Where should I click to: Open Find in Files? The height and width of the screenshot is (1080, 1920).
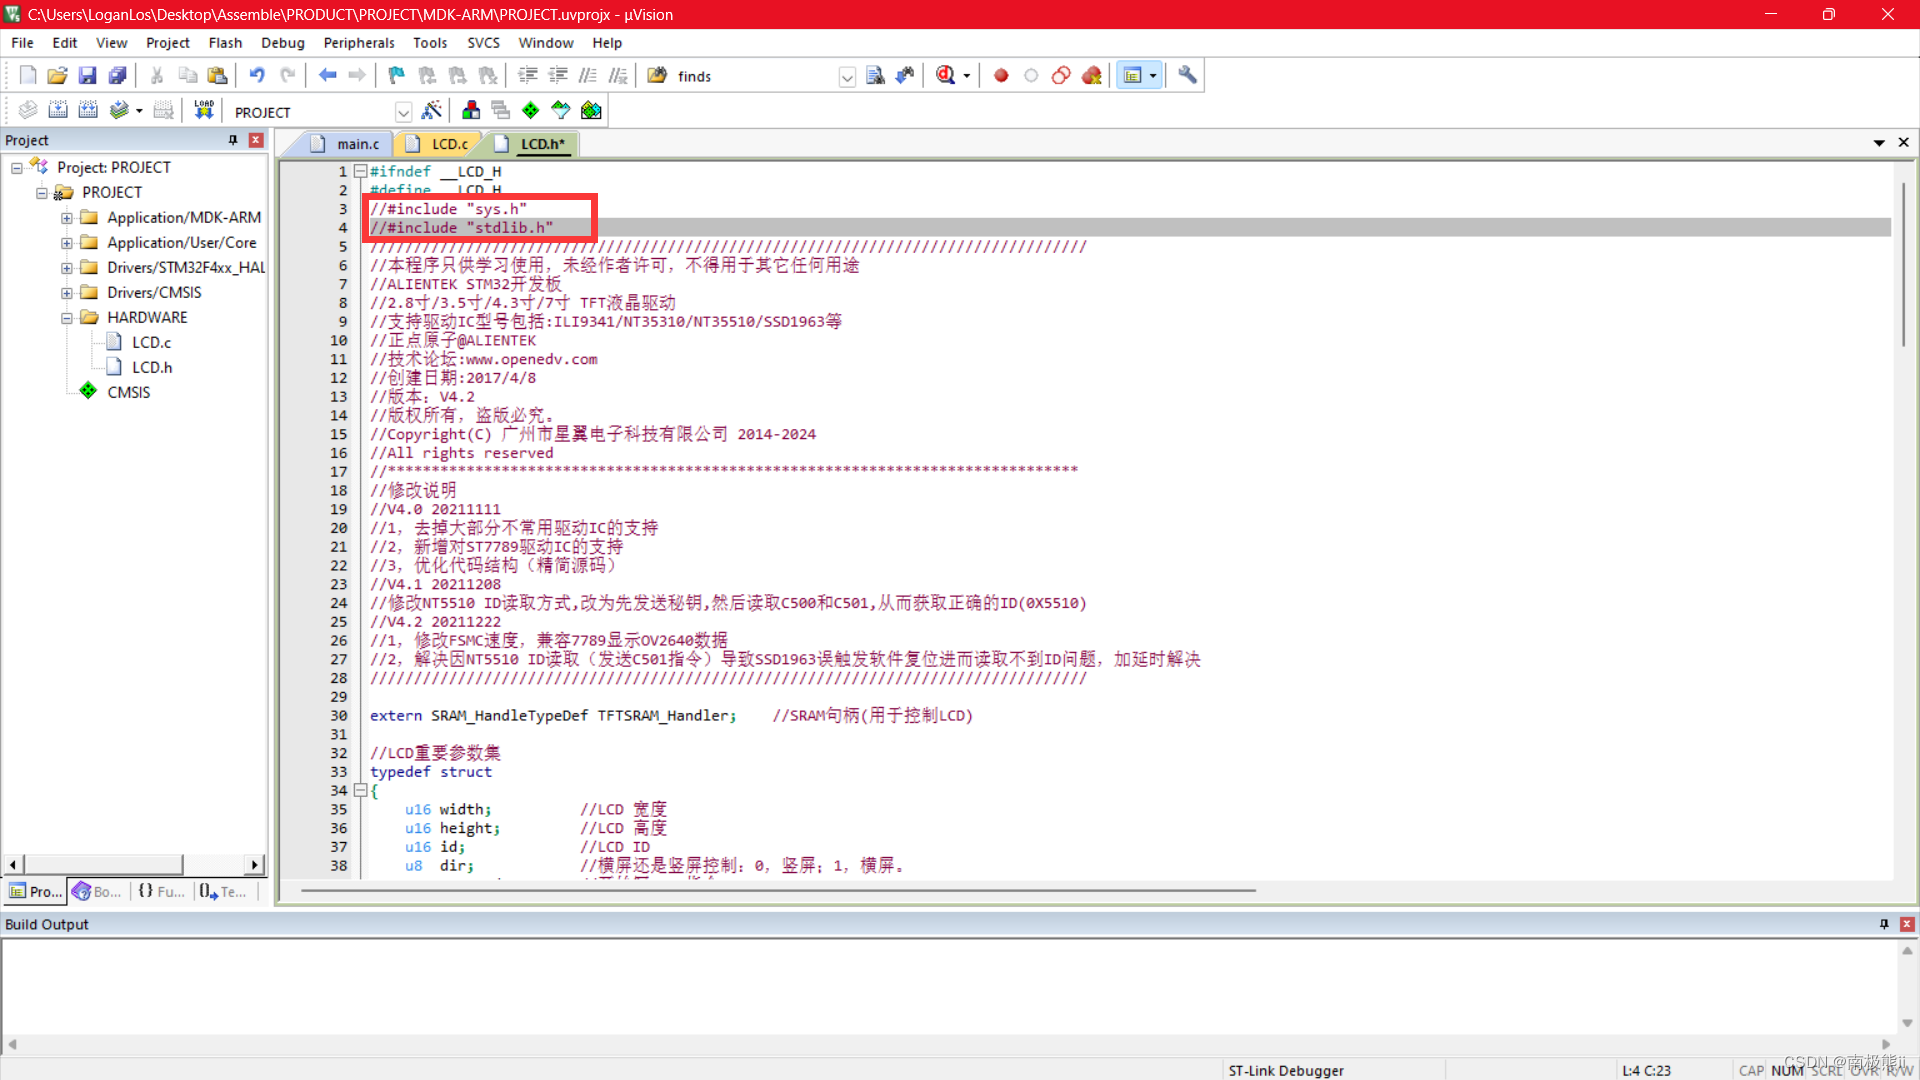pos(656,75)
